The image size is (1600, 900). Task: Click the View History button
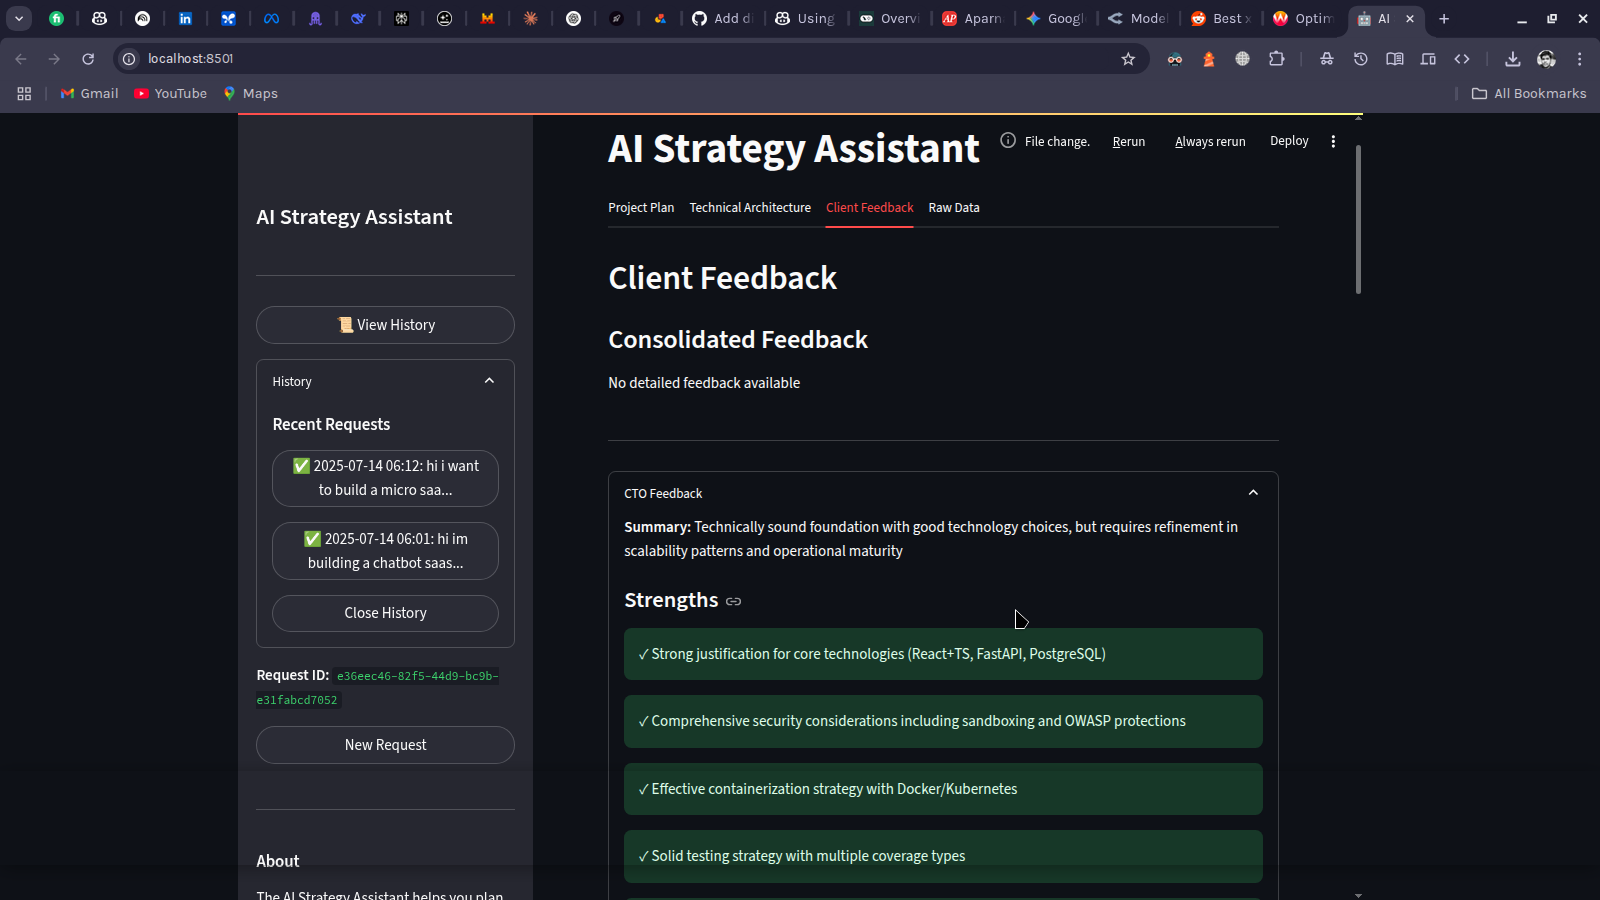coord(385,325)
